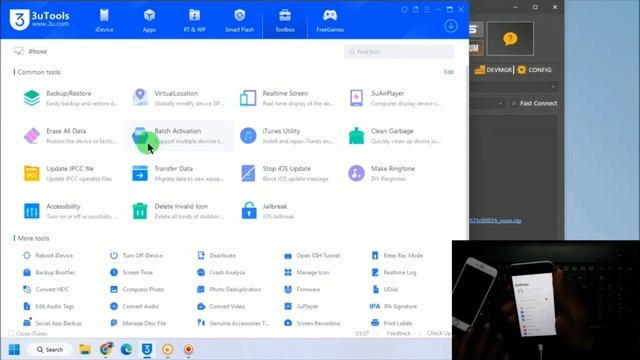Click Reboot iDevice
This screenshot has width=640, height=360.
(x=48, y=256)
